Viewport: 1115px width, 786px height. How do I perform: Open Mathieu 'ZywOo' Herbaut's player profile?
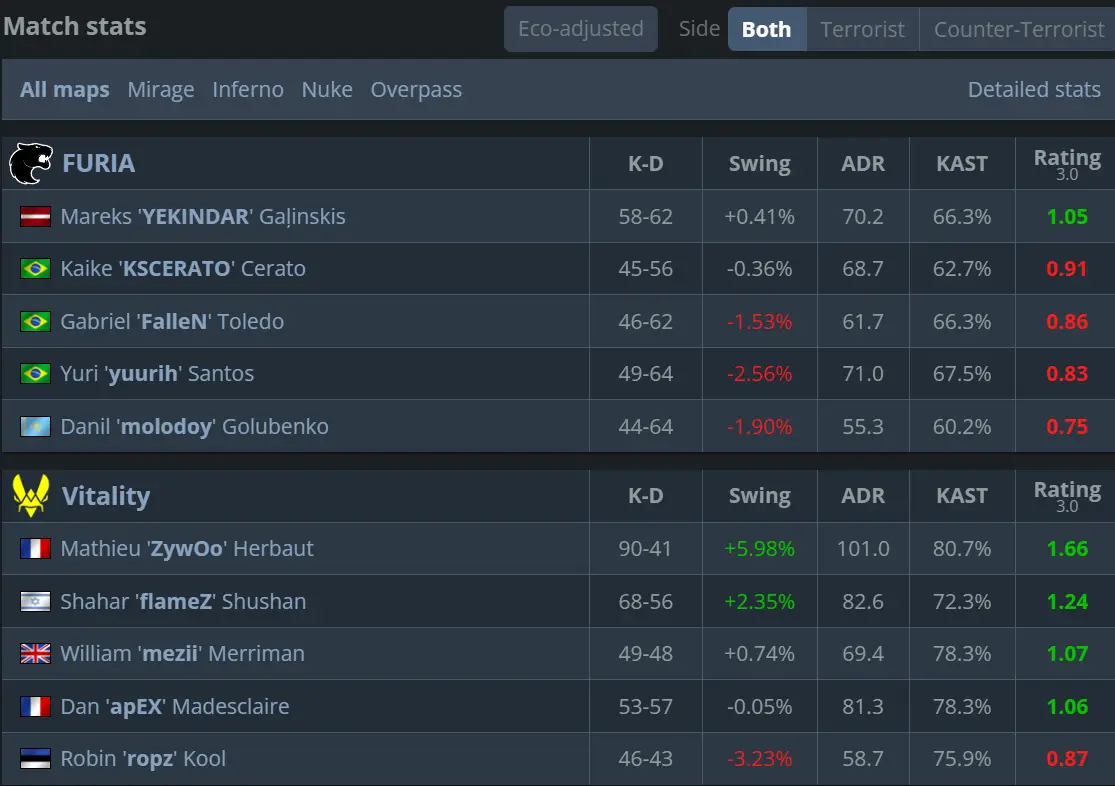[187, 549]
